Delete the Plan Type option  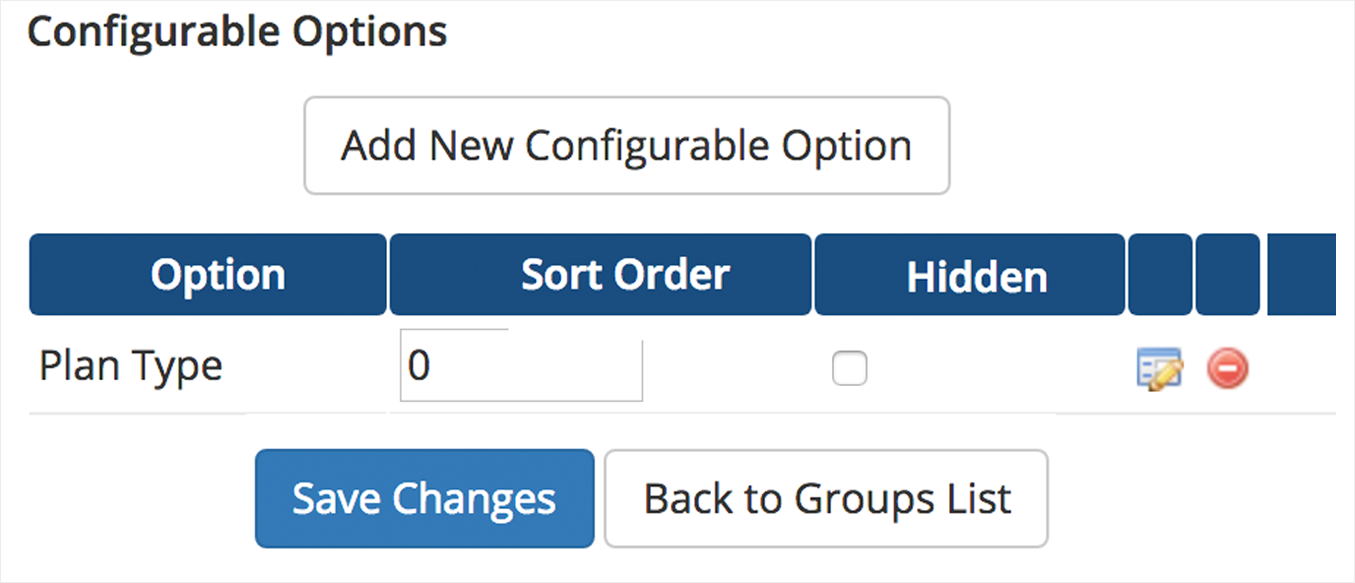(x=1227, y=370)
